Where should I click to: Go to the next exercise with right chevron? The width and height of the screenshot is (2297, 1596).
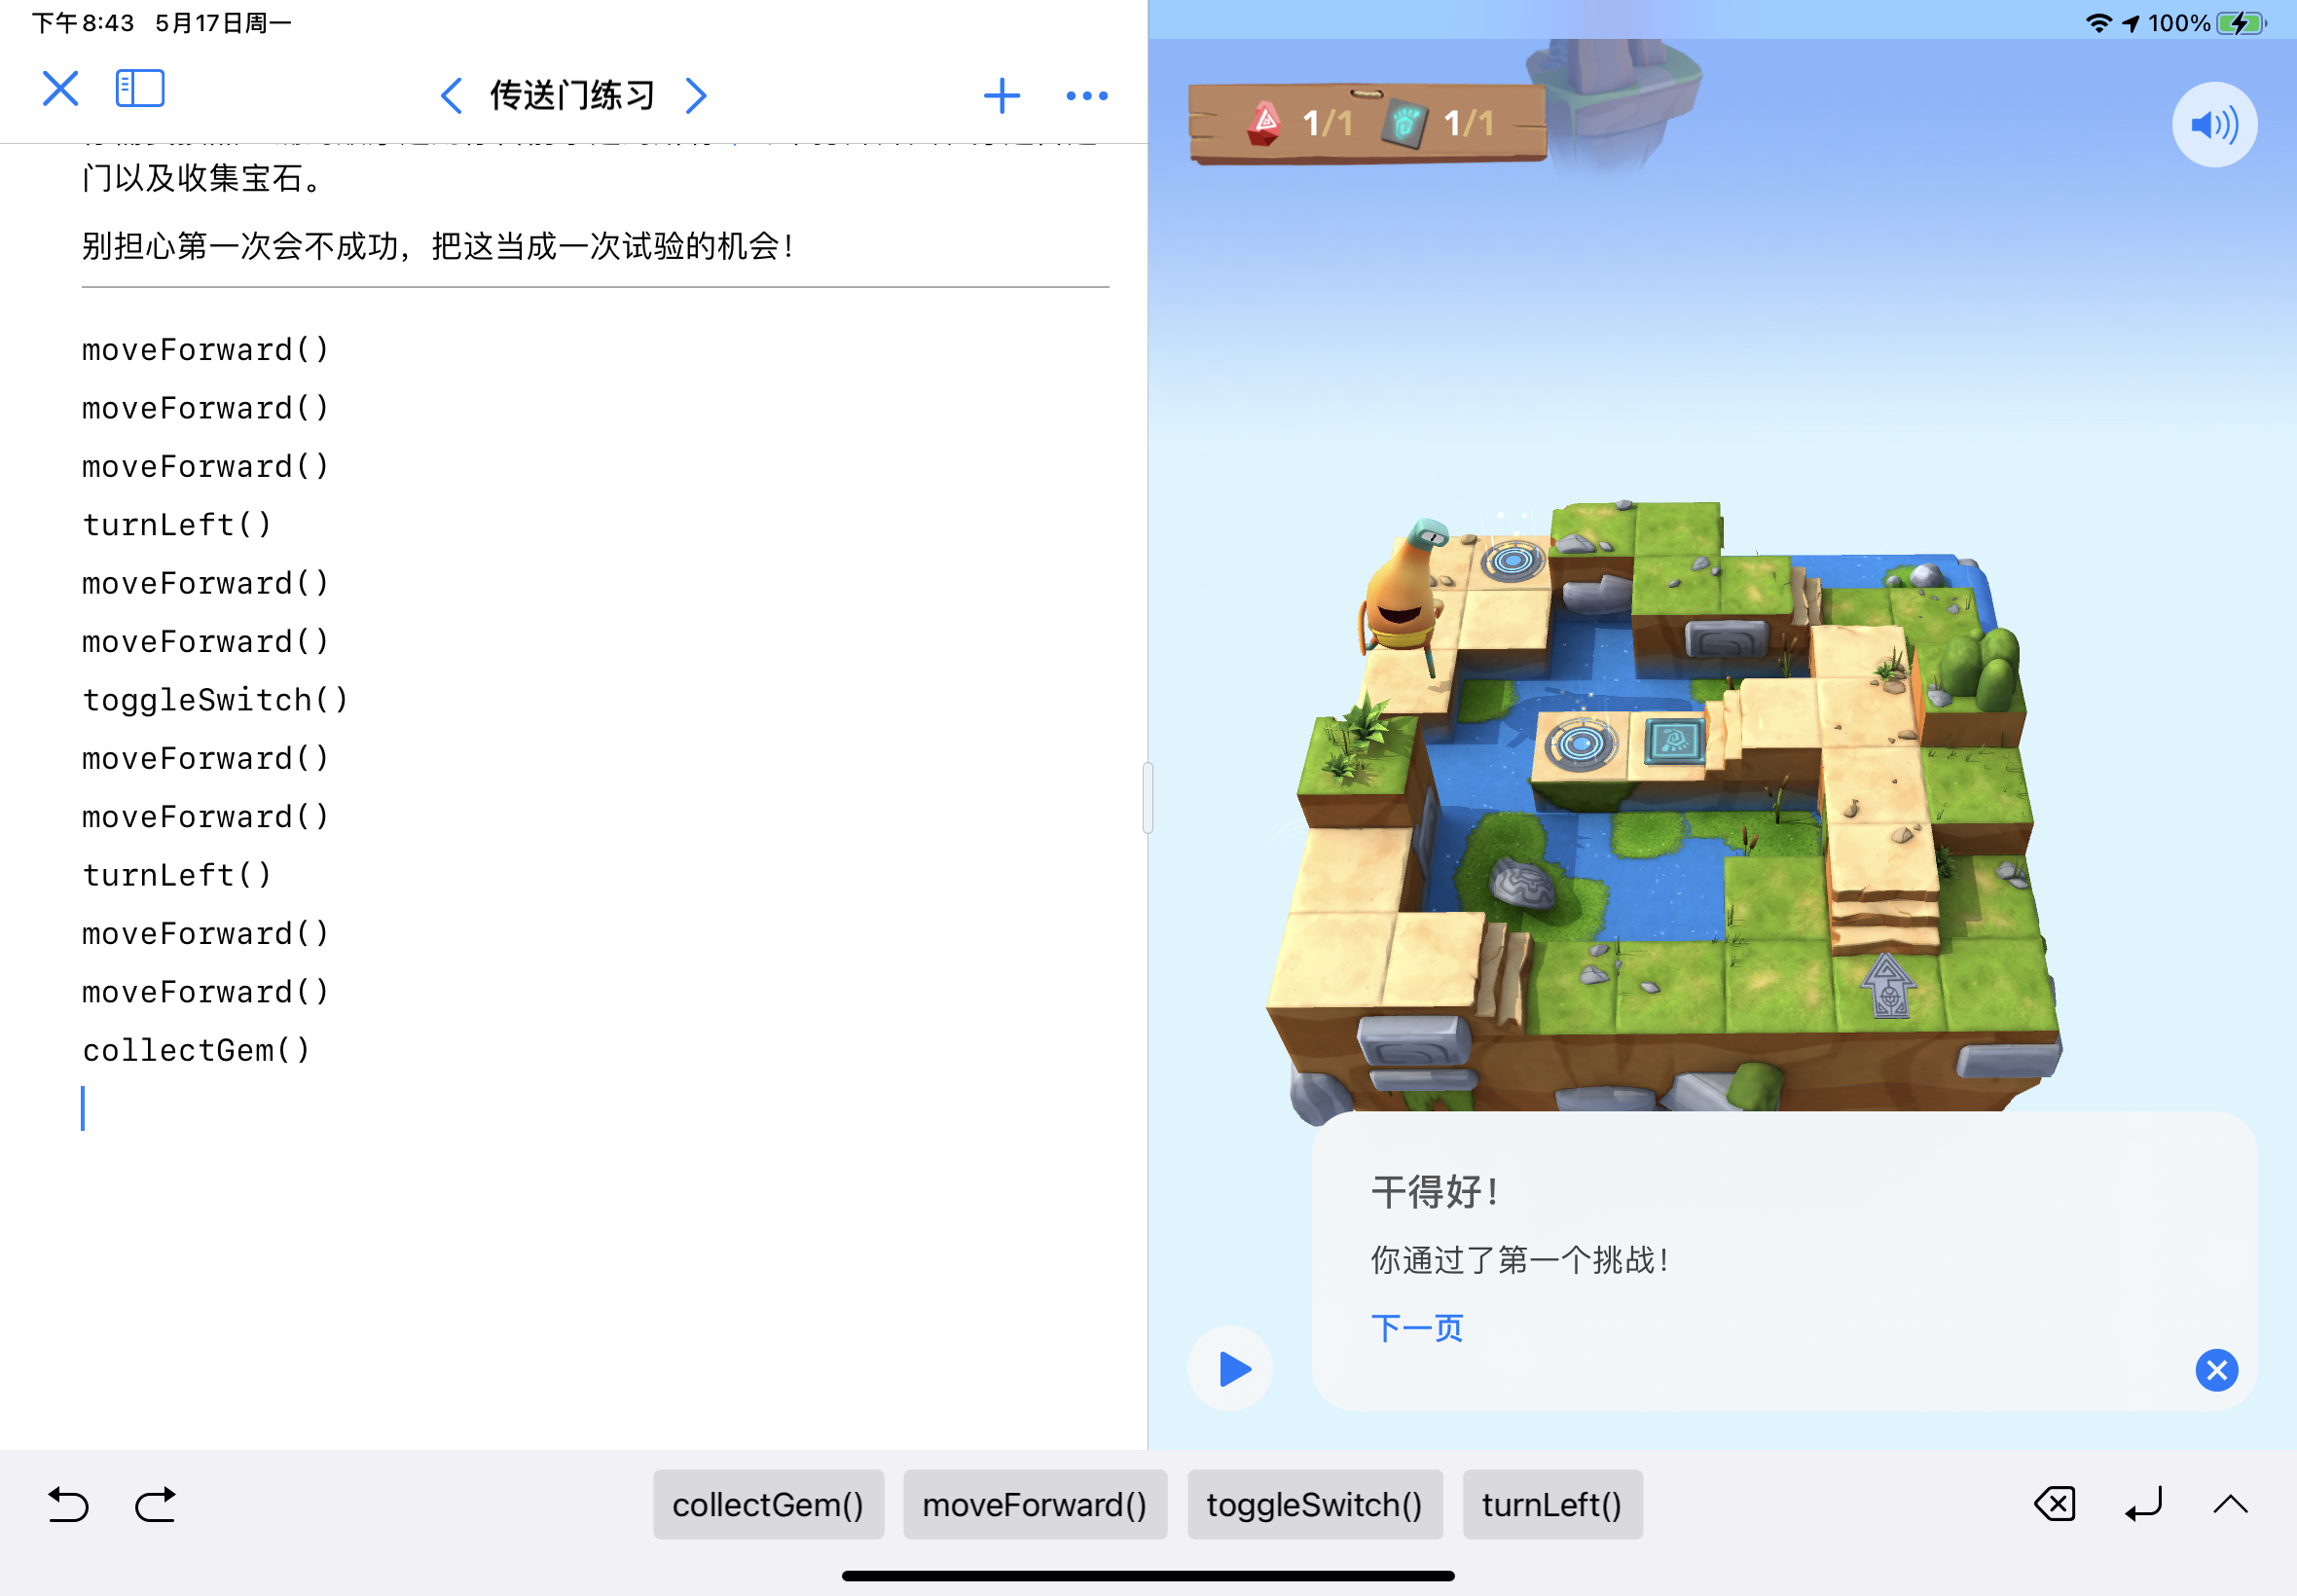pos(697,95)
